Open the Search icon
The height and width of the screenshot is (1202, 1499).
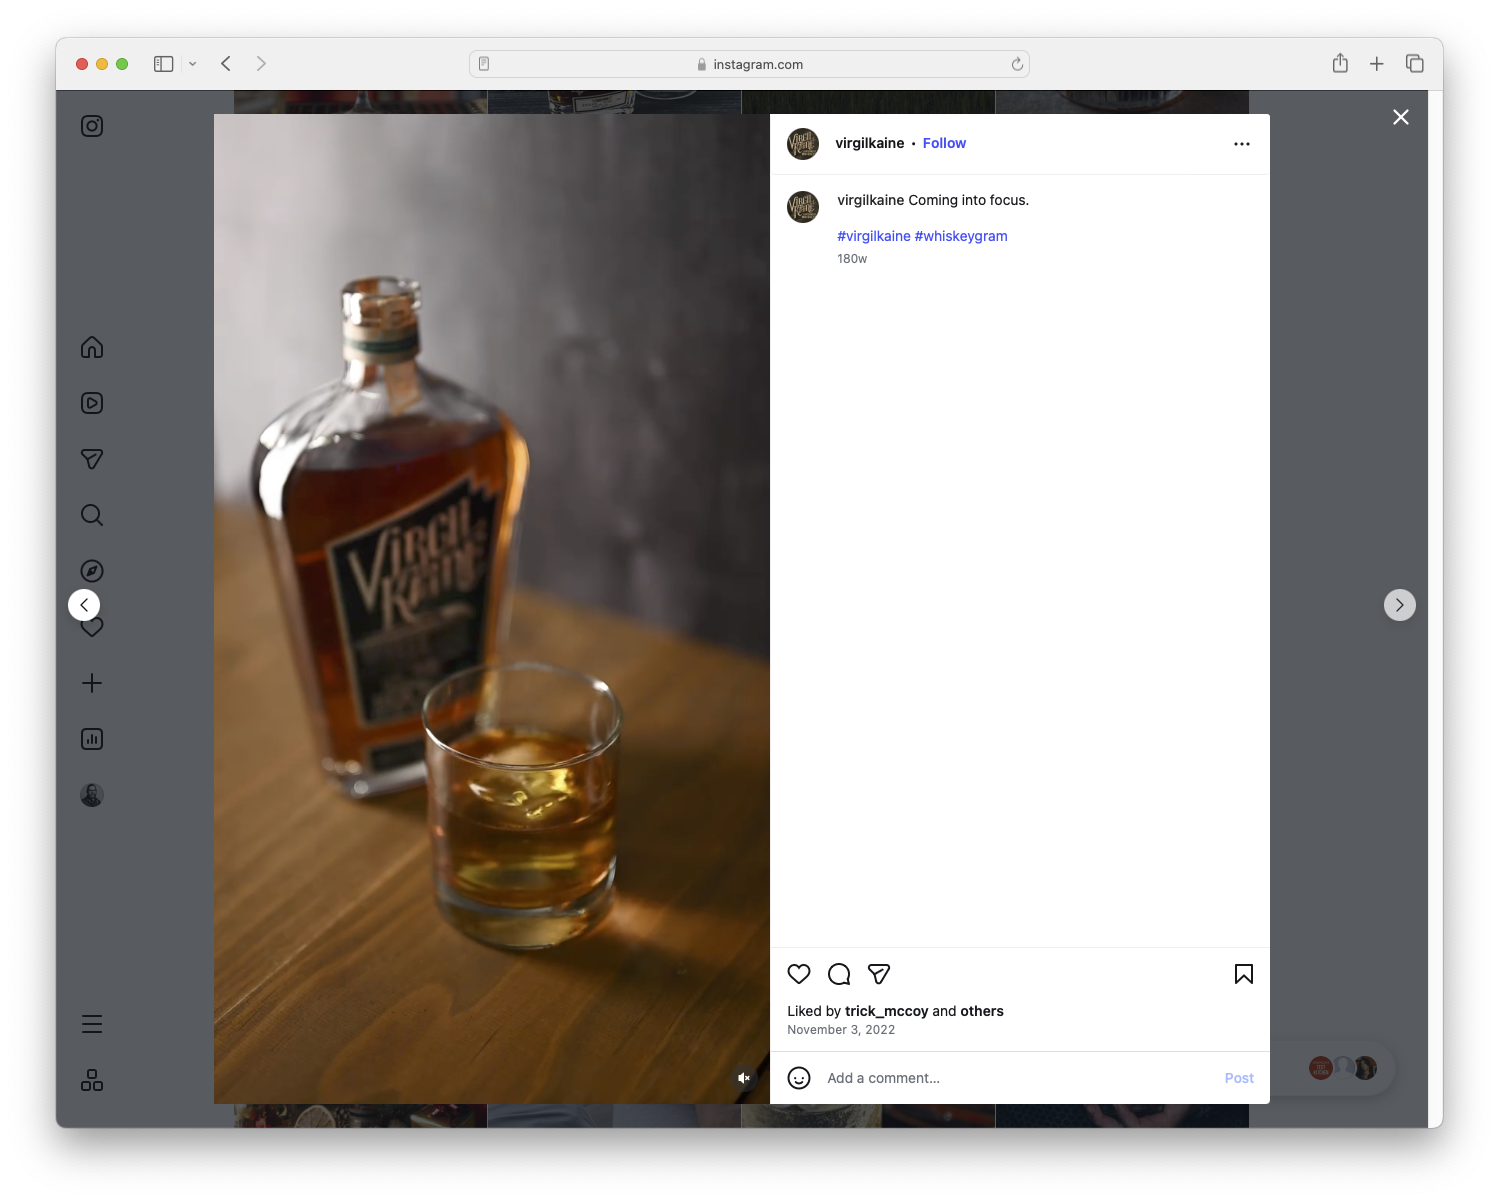click(x=91, y=515)
